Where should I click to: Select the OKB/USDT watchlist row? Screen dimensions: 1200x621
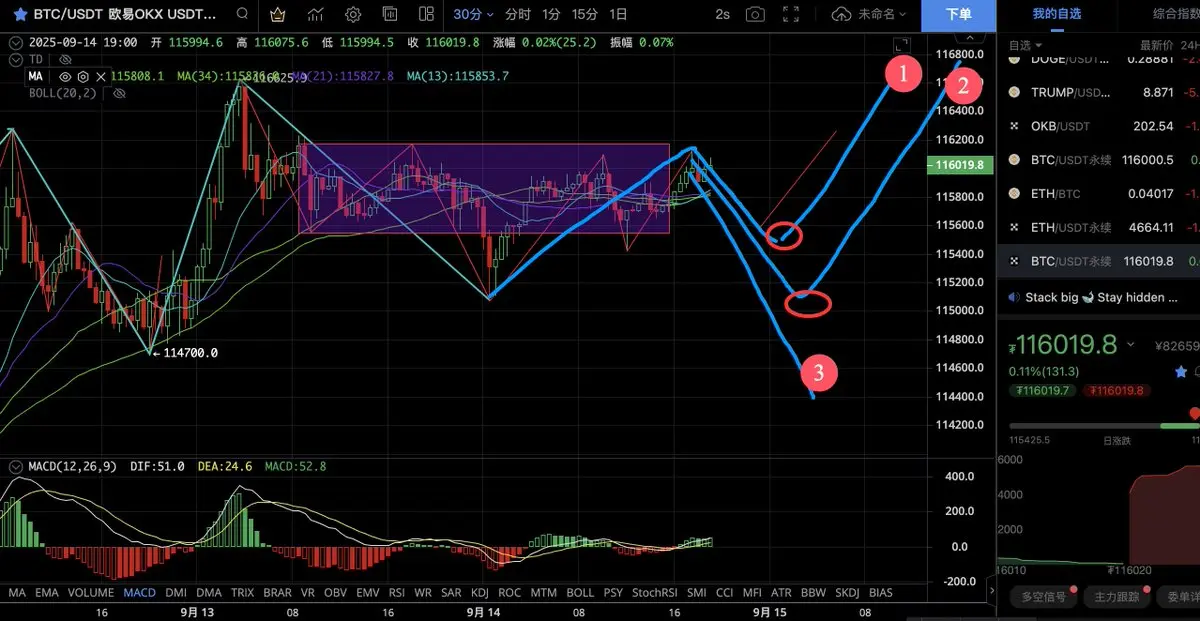pyautogui.click(x=1098, y=126)
